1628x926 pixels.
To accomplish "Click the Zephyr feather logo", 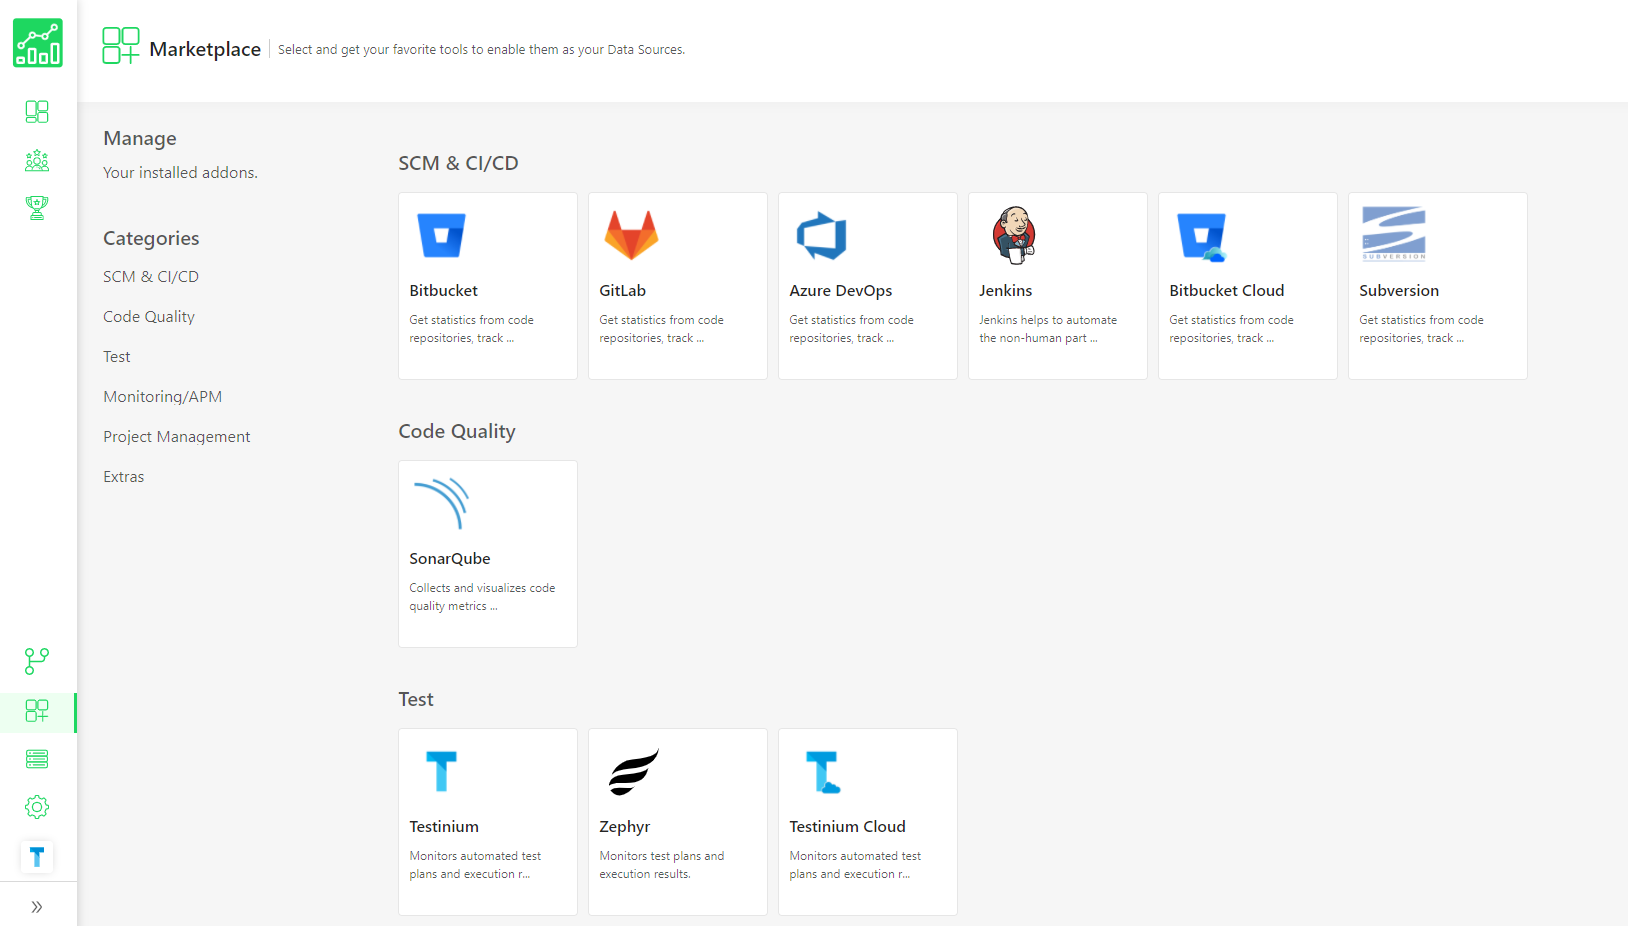I will (x=634, y=771).
